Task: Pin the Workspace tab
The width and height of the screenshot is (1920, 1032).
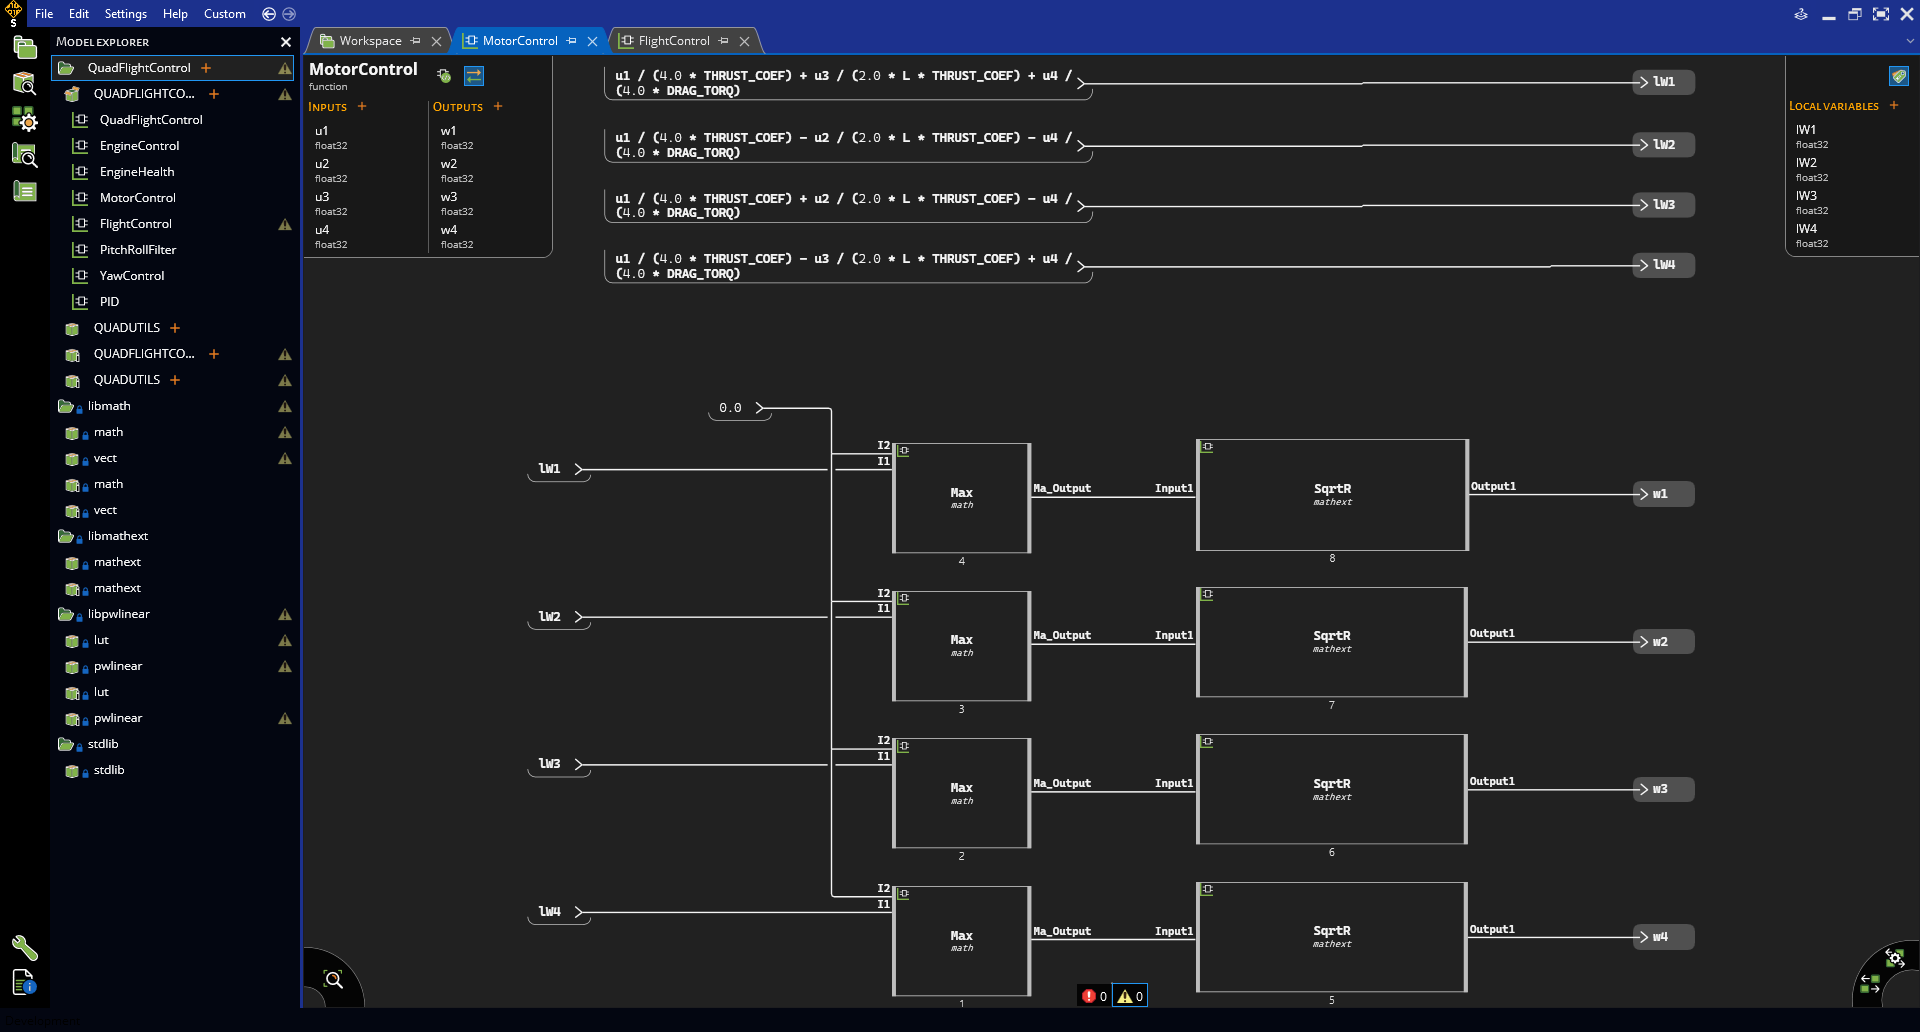Action: pyautogui.click(x=416, y=41)
